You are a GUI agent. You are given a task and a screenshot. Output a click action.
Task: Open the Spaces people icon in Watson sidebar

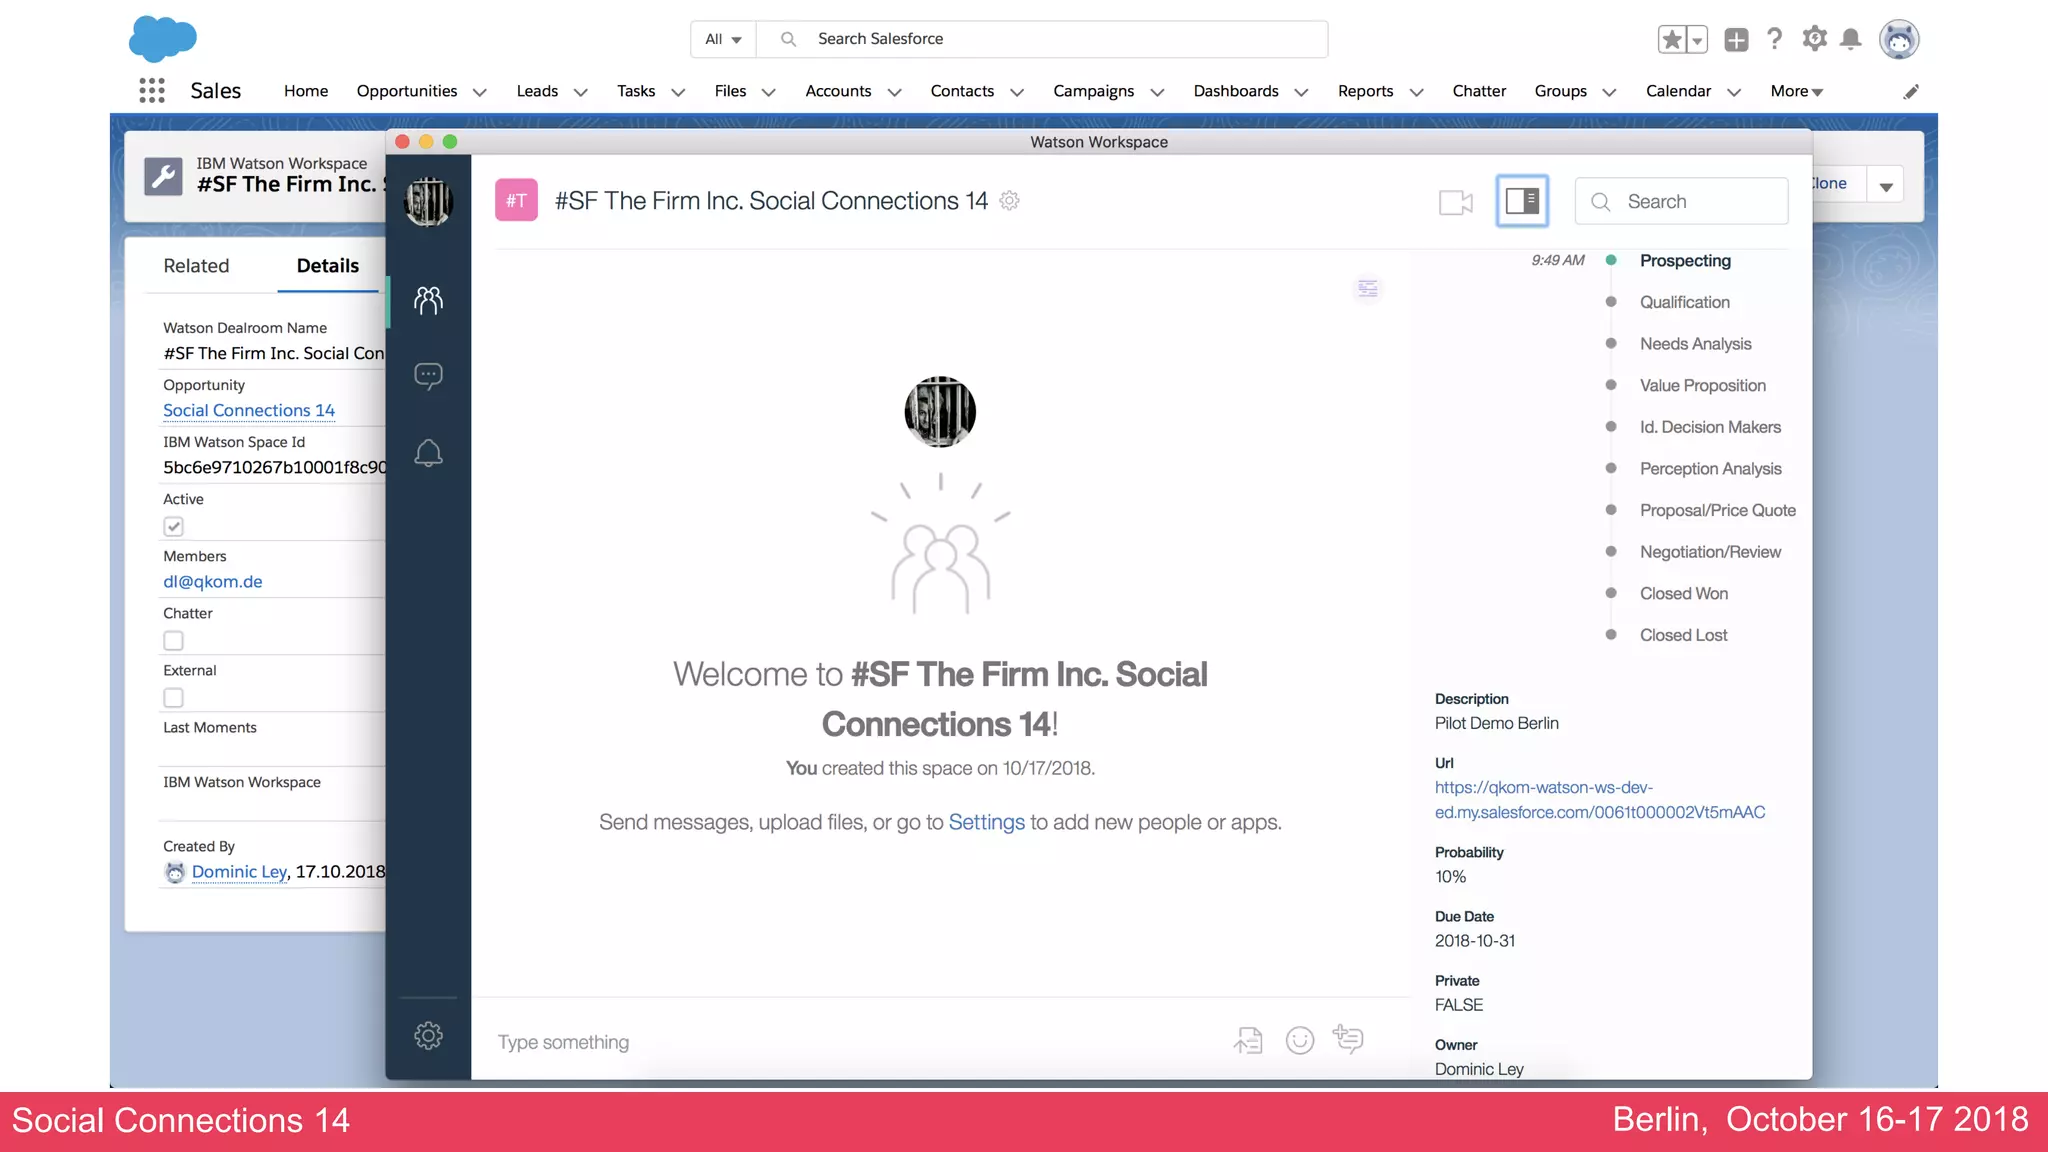point(428,300)
